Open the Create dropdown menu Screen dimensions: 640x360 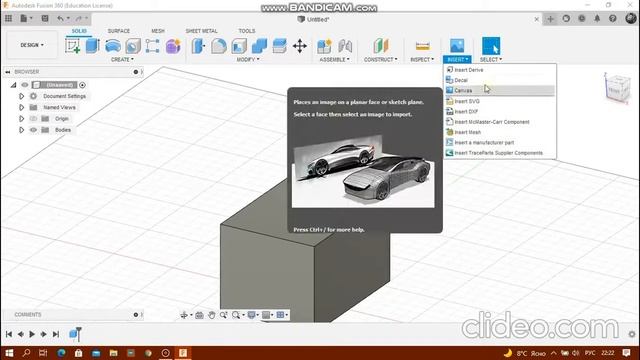[x=122, y=60]
